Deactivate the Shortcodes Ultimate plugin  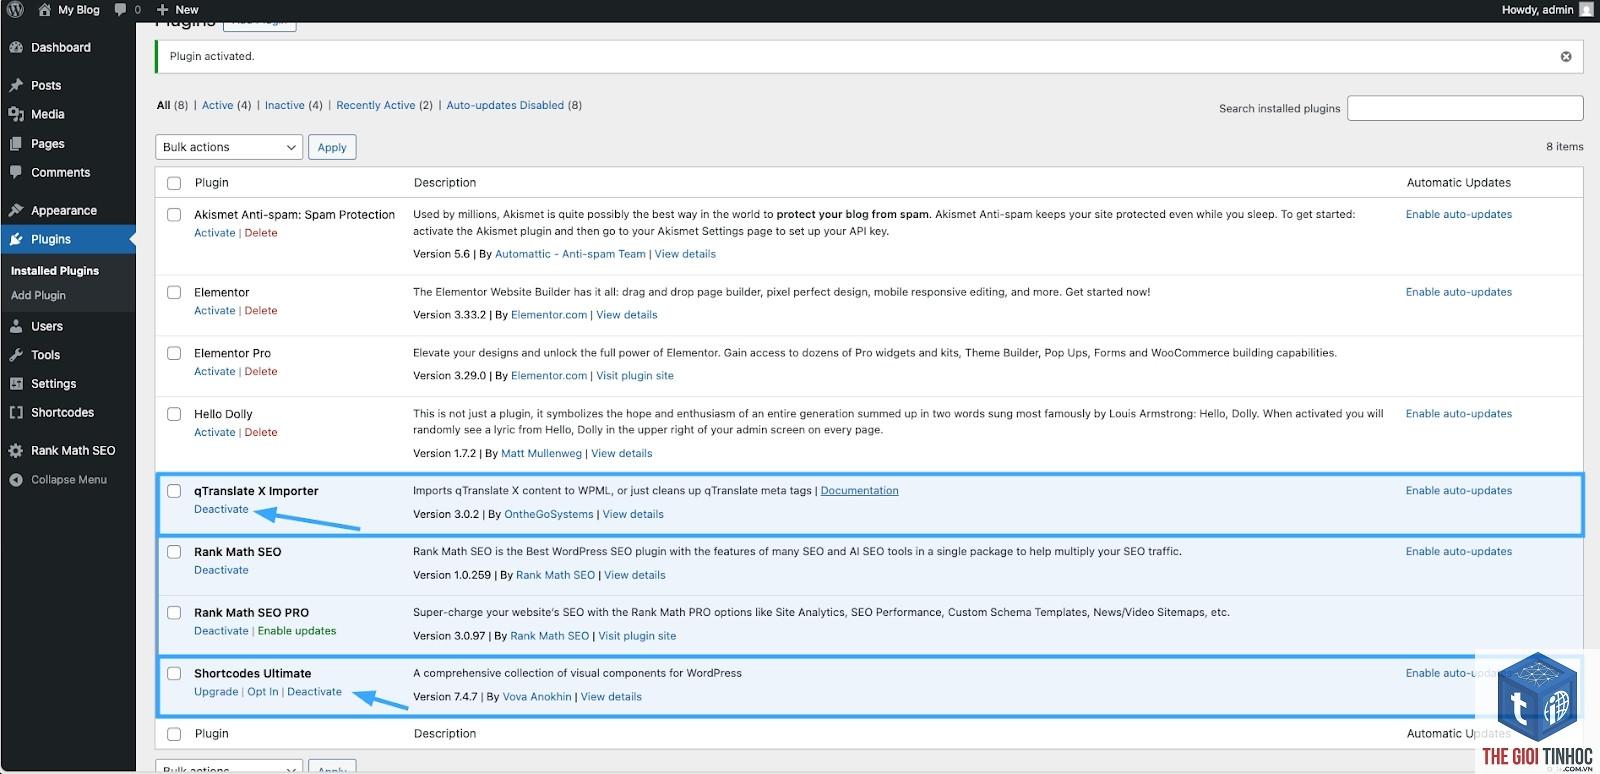[x=314, y=692]
